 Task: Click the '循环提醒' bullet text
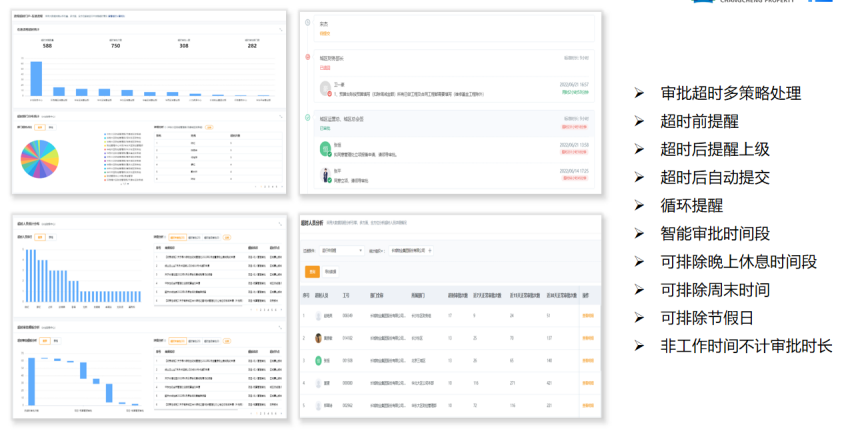tap(692, 206)
